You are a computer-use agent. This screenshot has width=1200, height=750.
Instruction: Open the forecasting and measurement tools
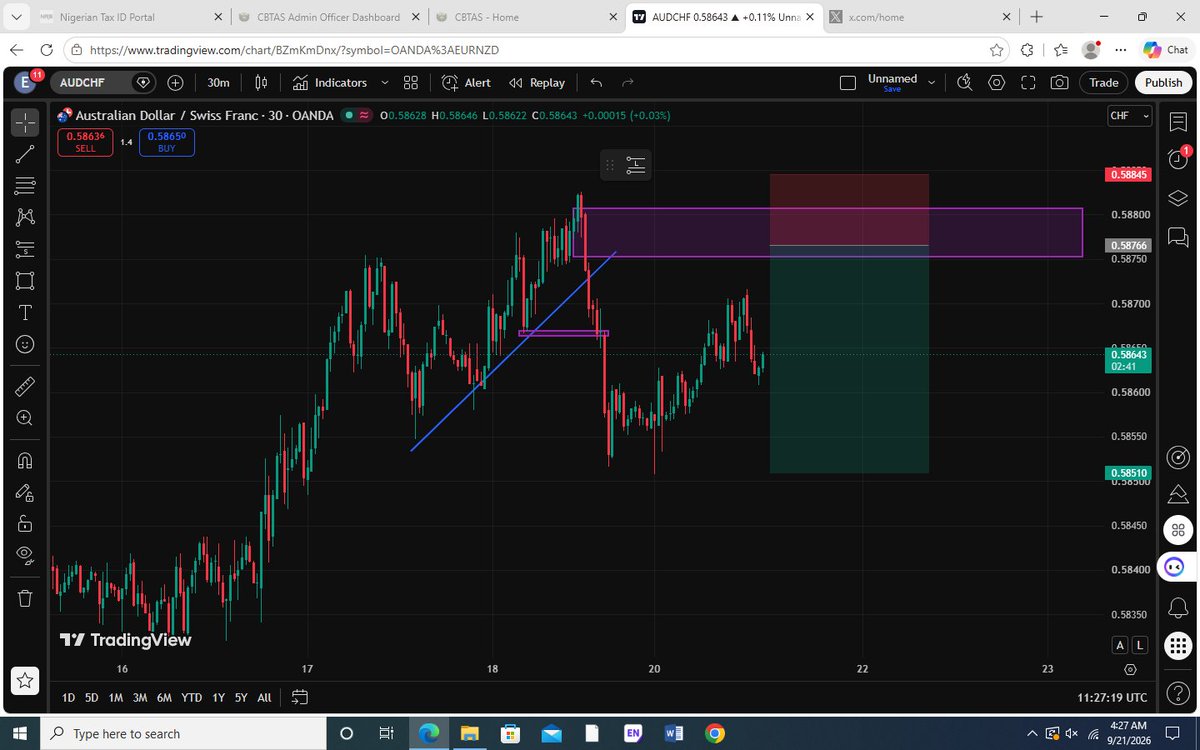(25, 248)
